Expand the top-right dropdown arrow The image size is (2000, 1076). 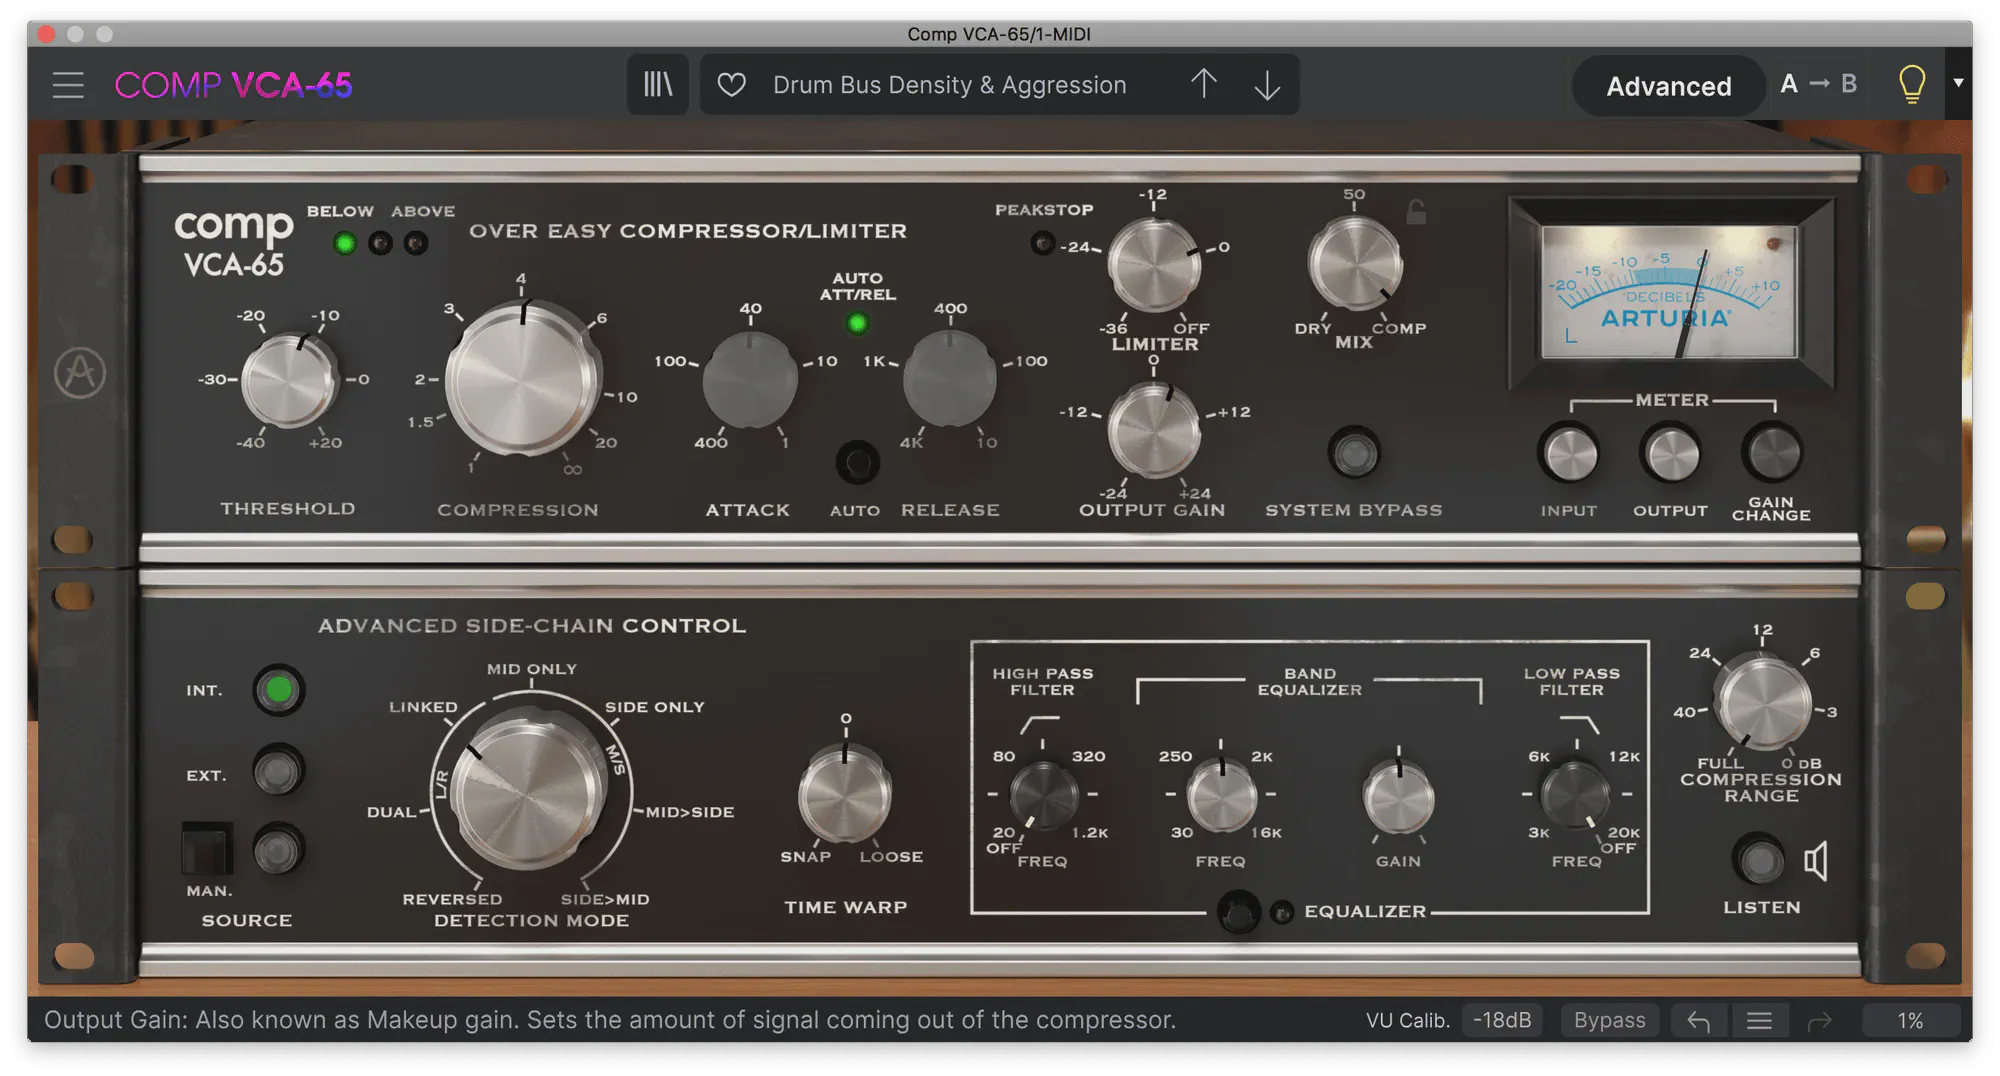coord(1958,83)
